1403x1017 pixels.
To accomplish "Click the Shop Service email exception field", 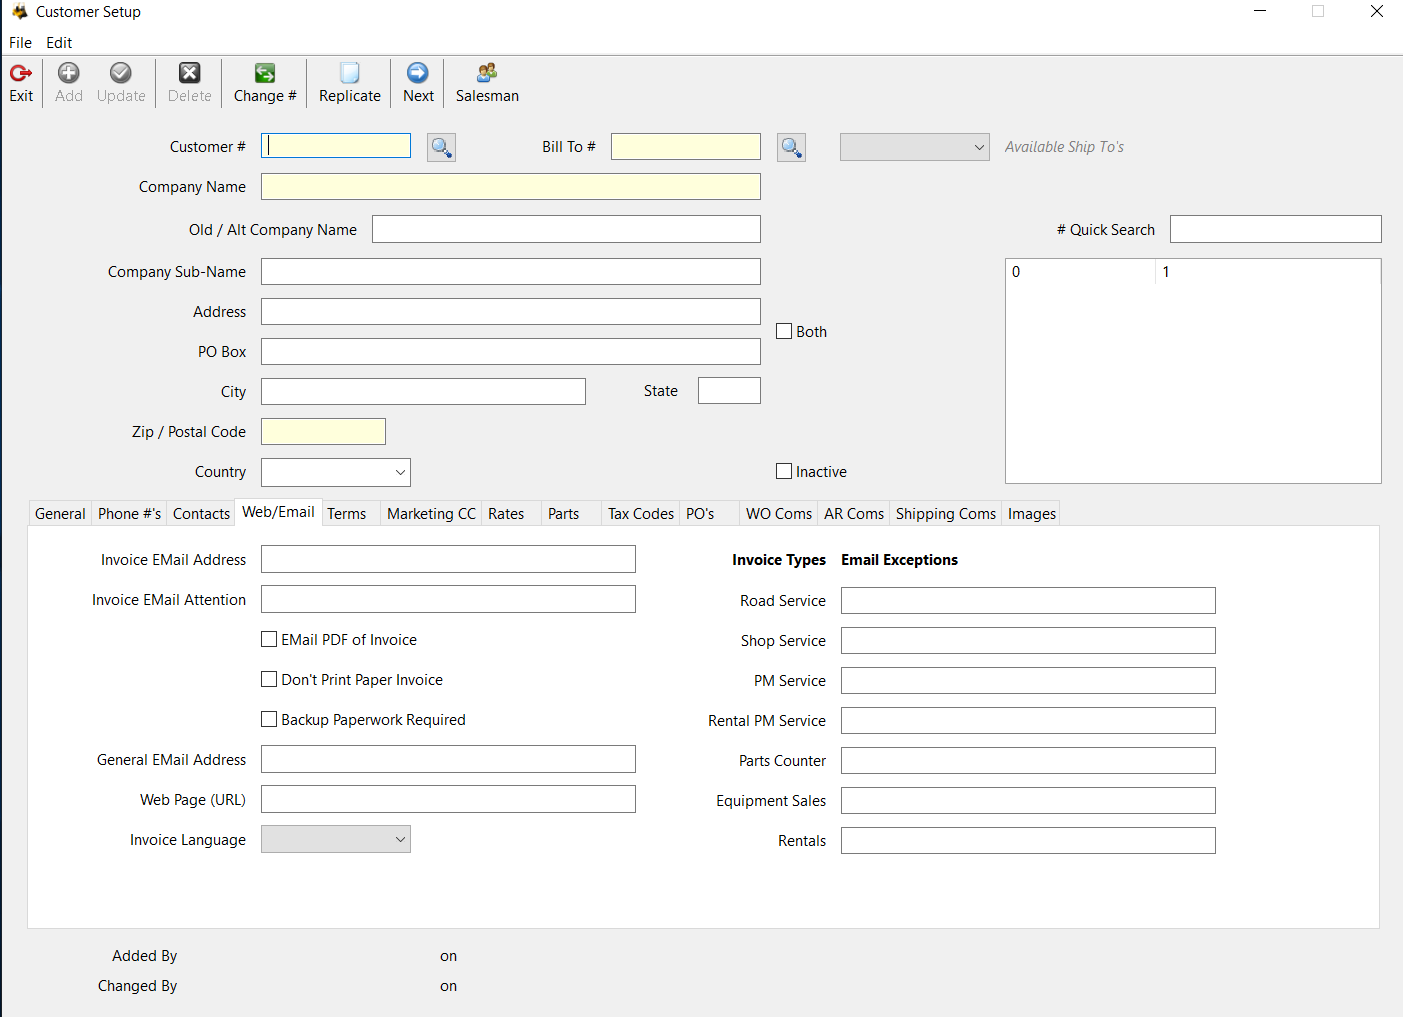I will 1028,640.
